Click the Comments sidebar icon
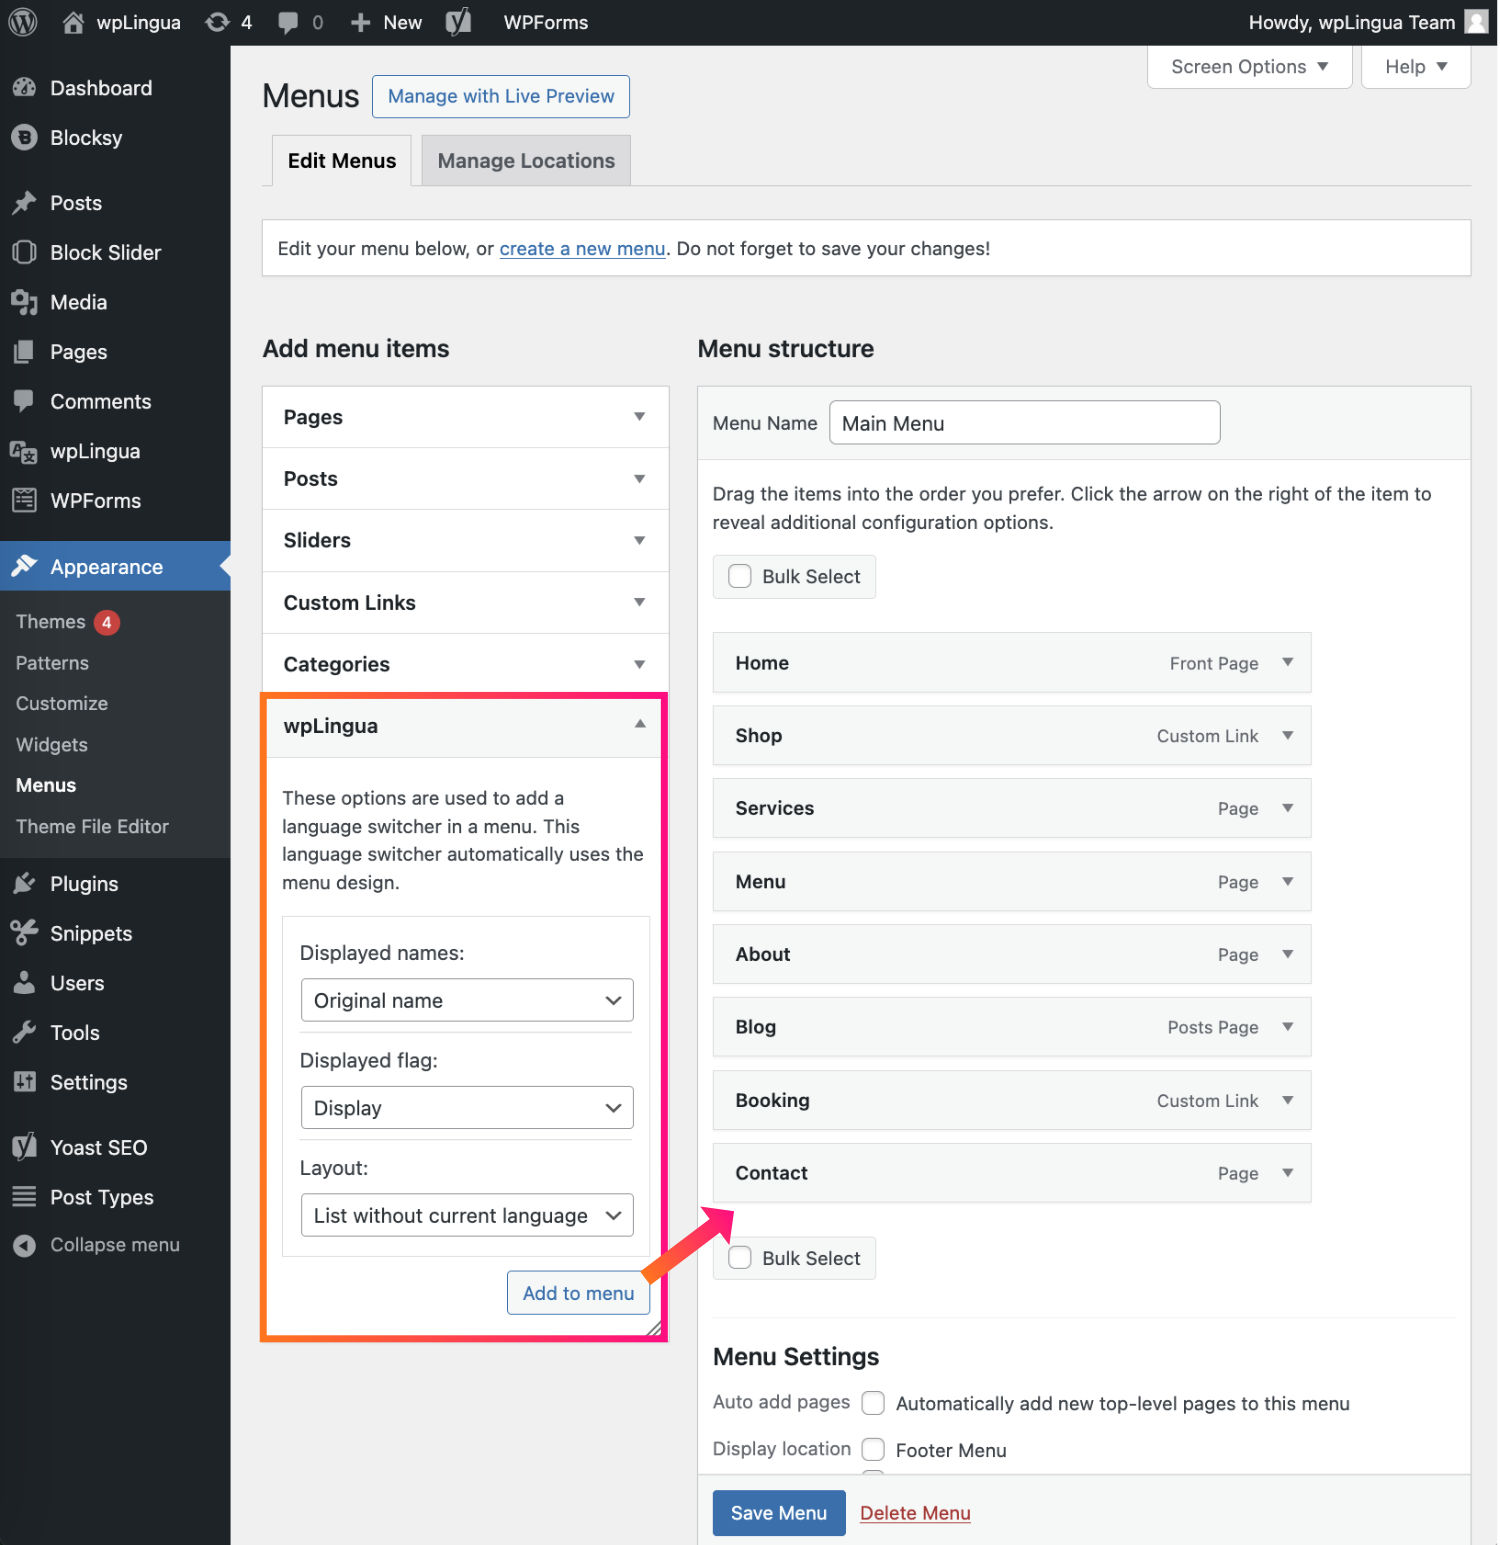This screenshot has height=1545, width=1500. [x=24, y=401]
